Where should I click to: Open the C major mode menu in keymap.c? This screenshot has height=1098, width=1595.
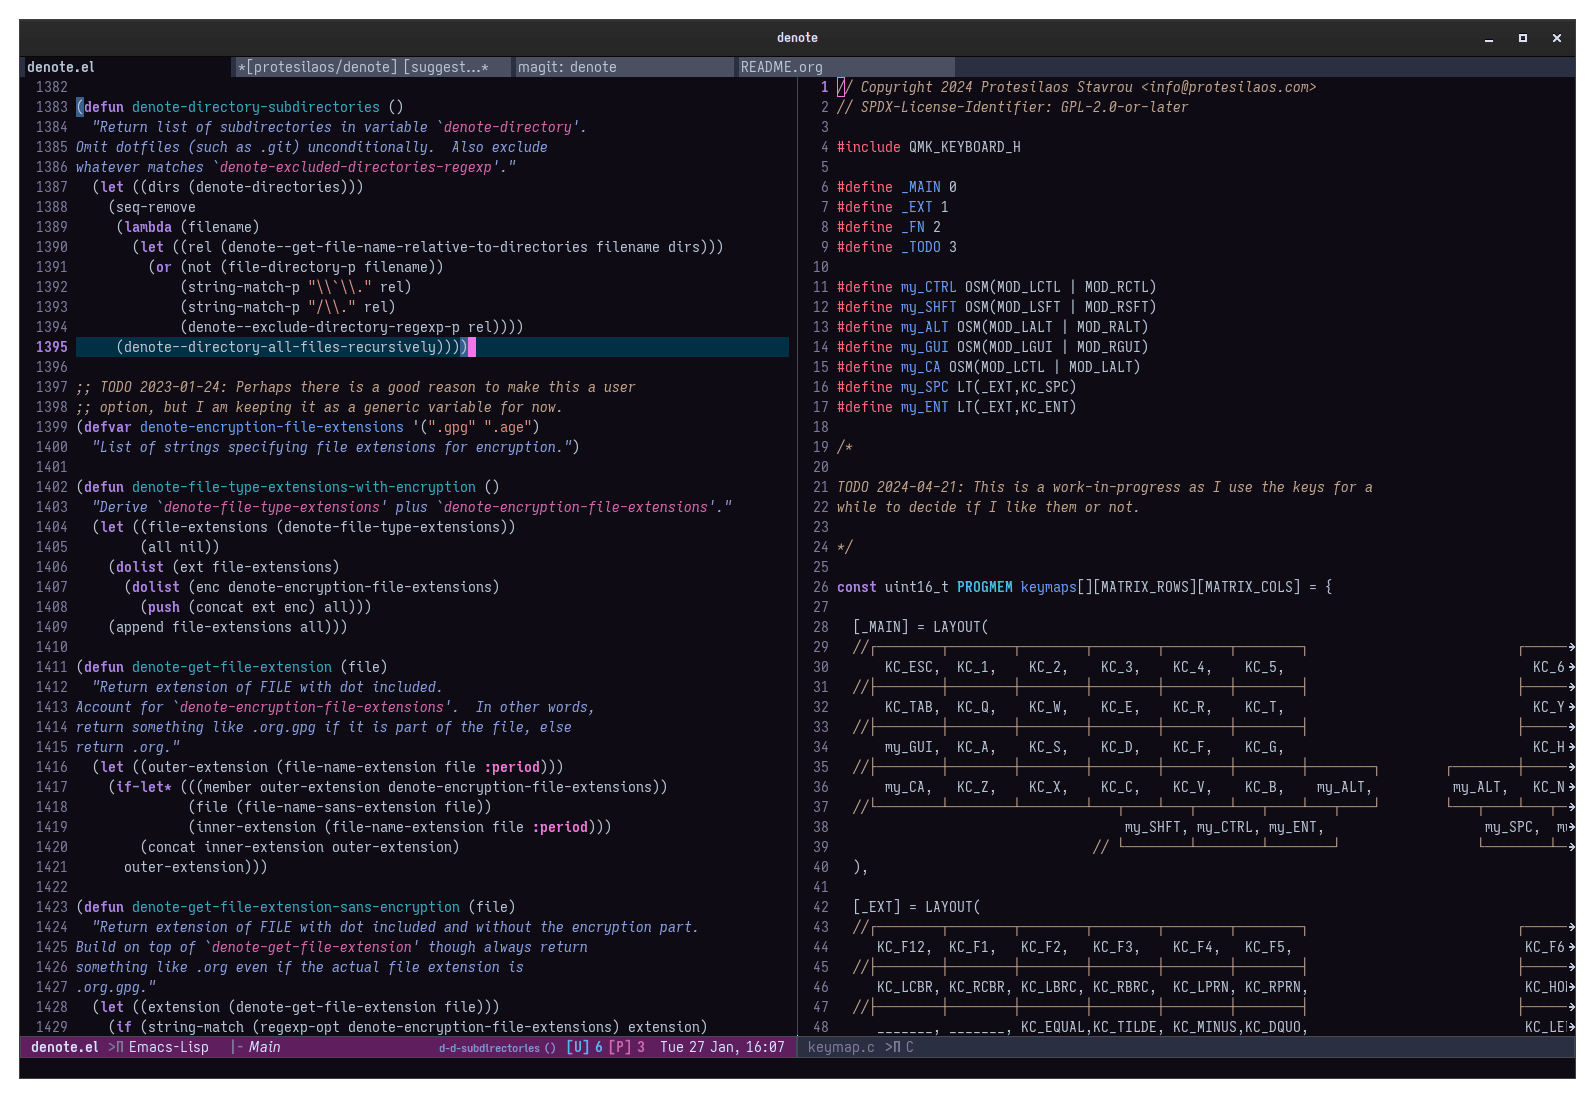pos(909,1047)
